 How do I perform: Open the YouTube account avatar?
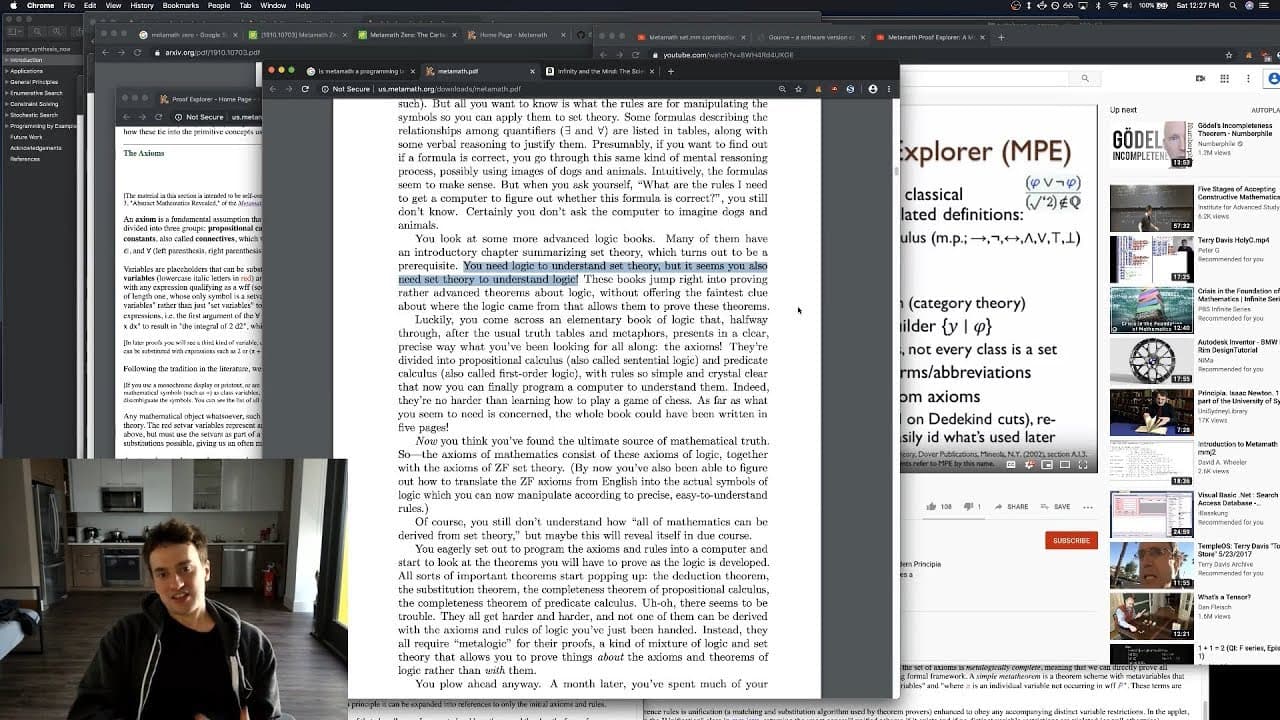click(x=1272, y=78)
